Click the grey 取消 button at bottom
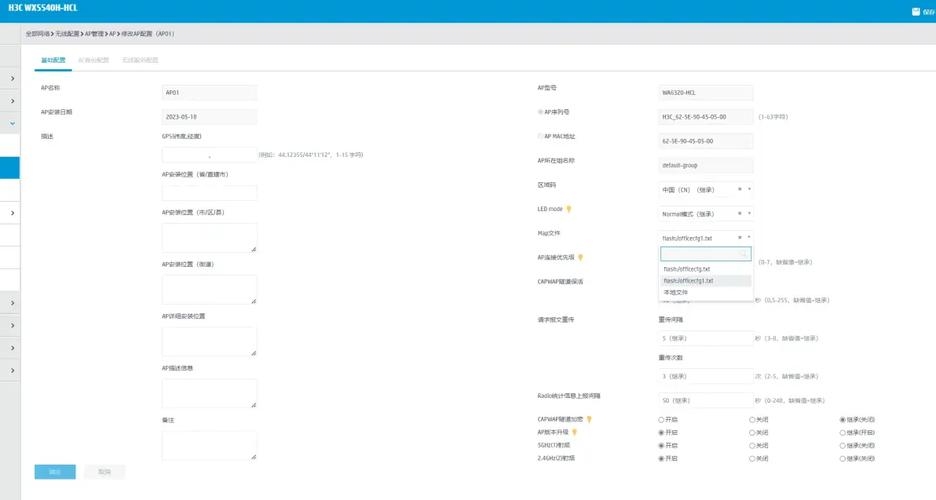This screenshot has height=500, width=936. [105, 472]
